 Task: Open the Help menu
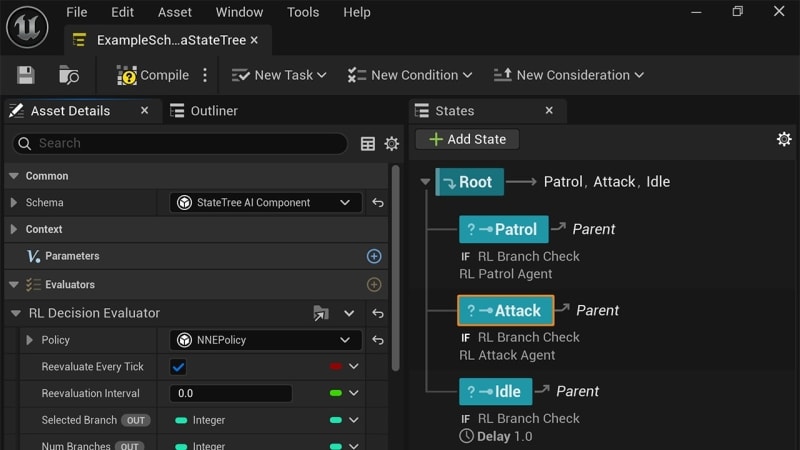(357, 12)
